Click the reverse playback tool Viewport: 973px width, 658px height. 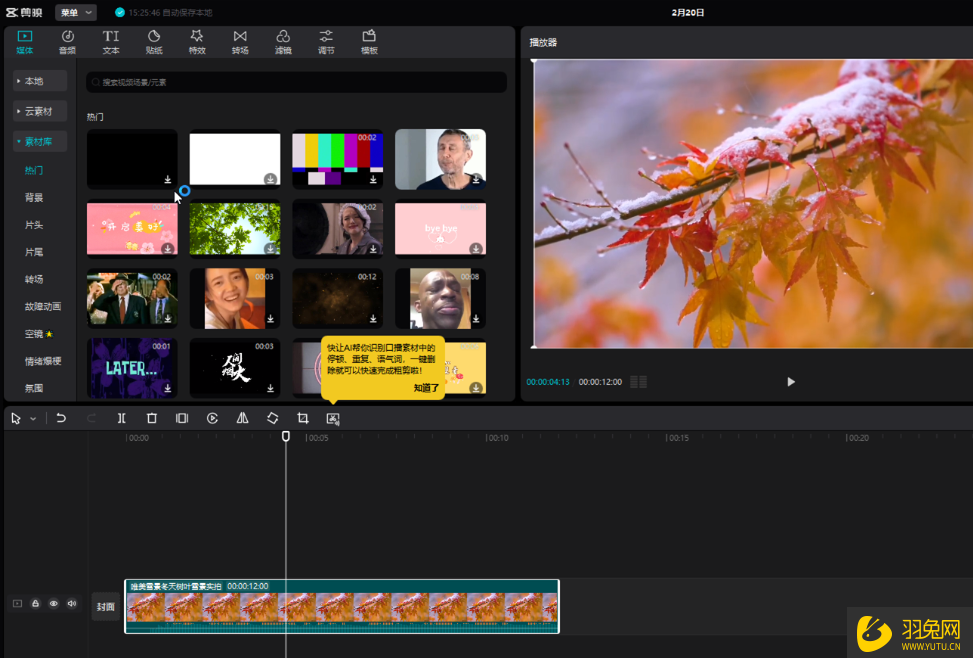point(212,418)
